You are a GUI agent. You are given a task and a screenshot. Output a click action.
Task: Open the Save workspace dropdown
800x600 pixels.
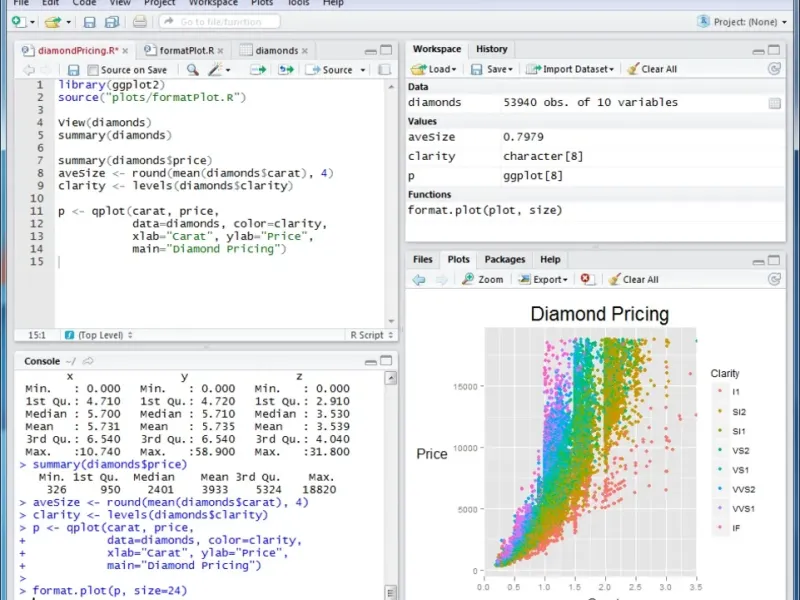(x=491, y=69)
